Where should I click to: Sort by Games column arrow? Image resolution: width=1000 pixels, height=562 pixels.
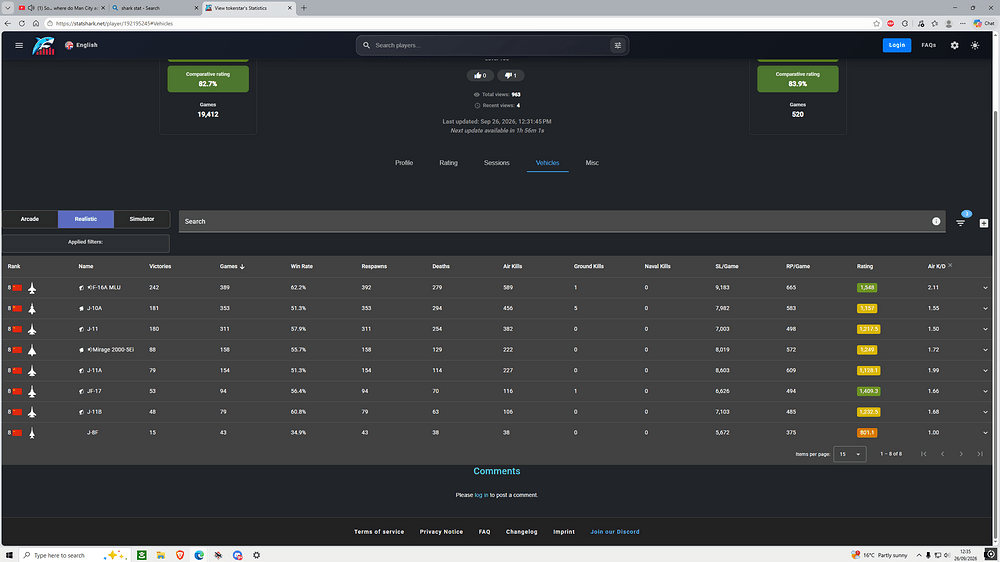click(x=242, y=267)
